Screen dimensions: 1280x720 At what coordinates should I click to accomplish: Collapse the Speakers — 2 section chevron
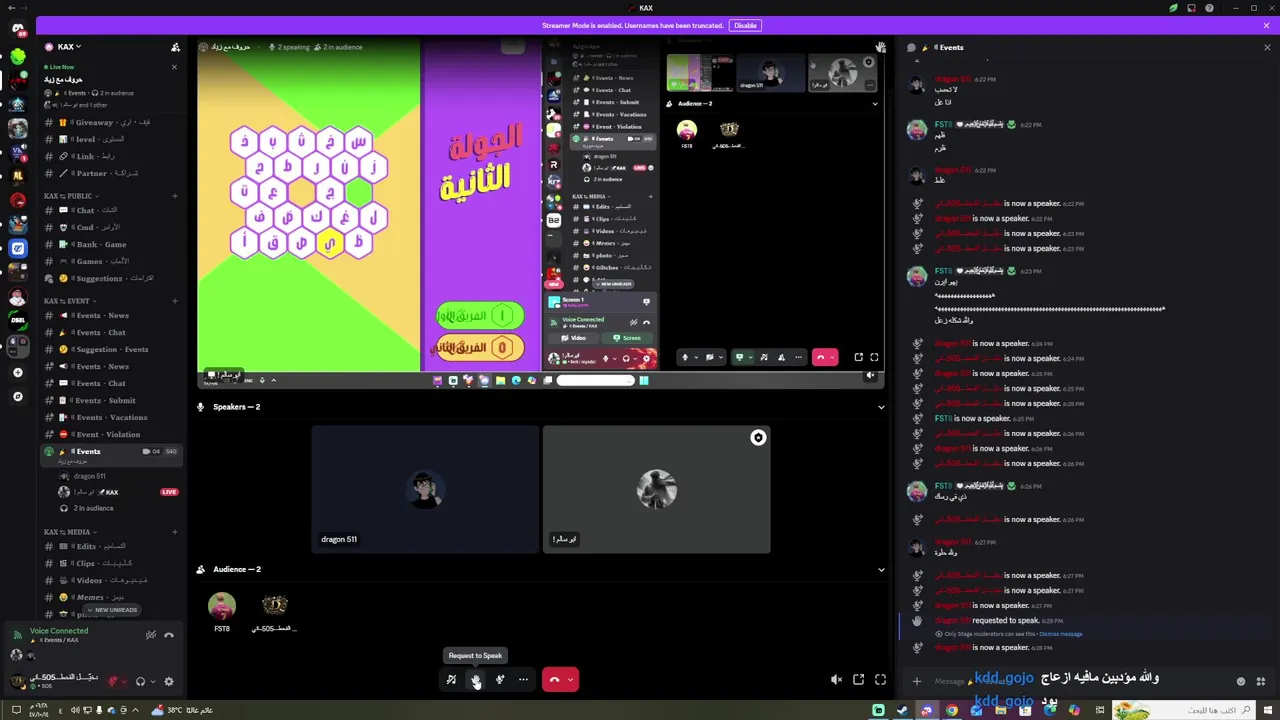881,407
